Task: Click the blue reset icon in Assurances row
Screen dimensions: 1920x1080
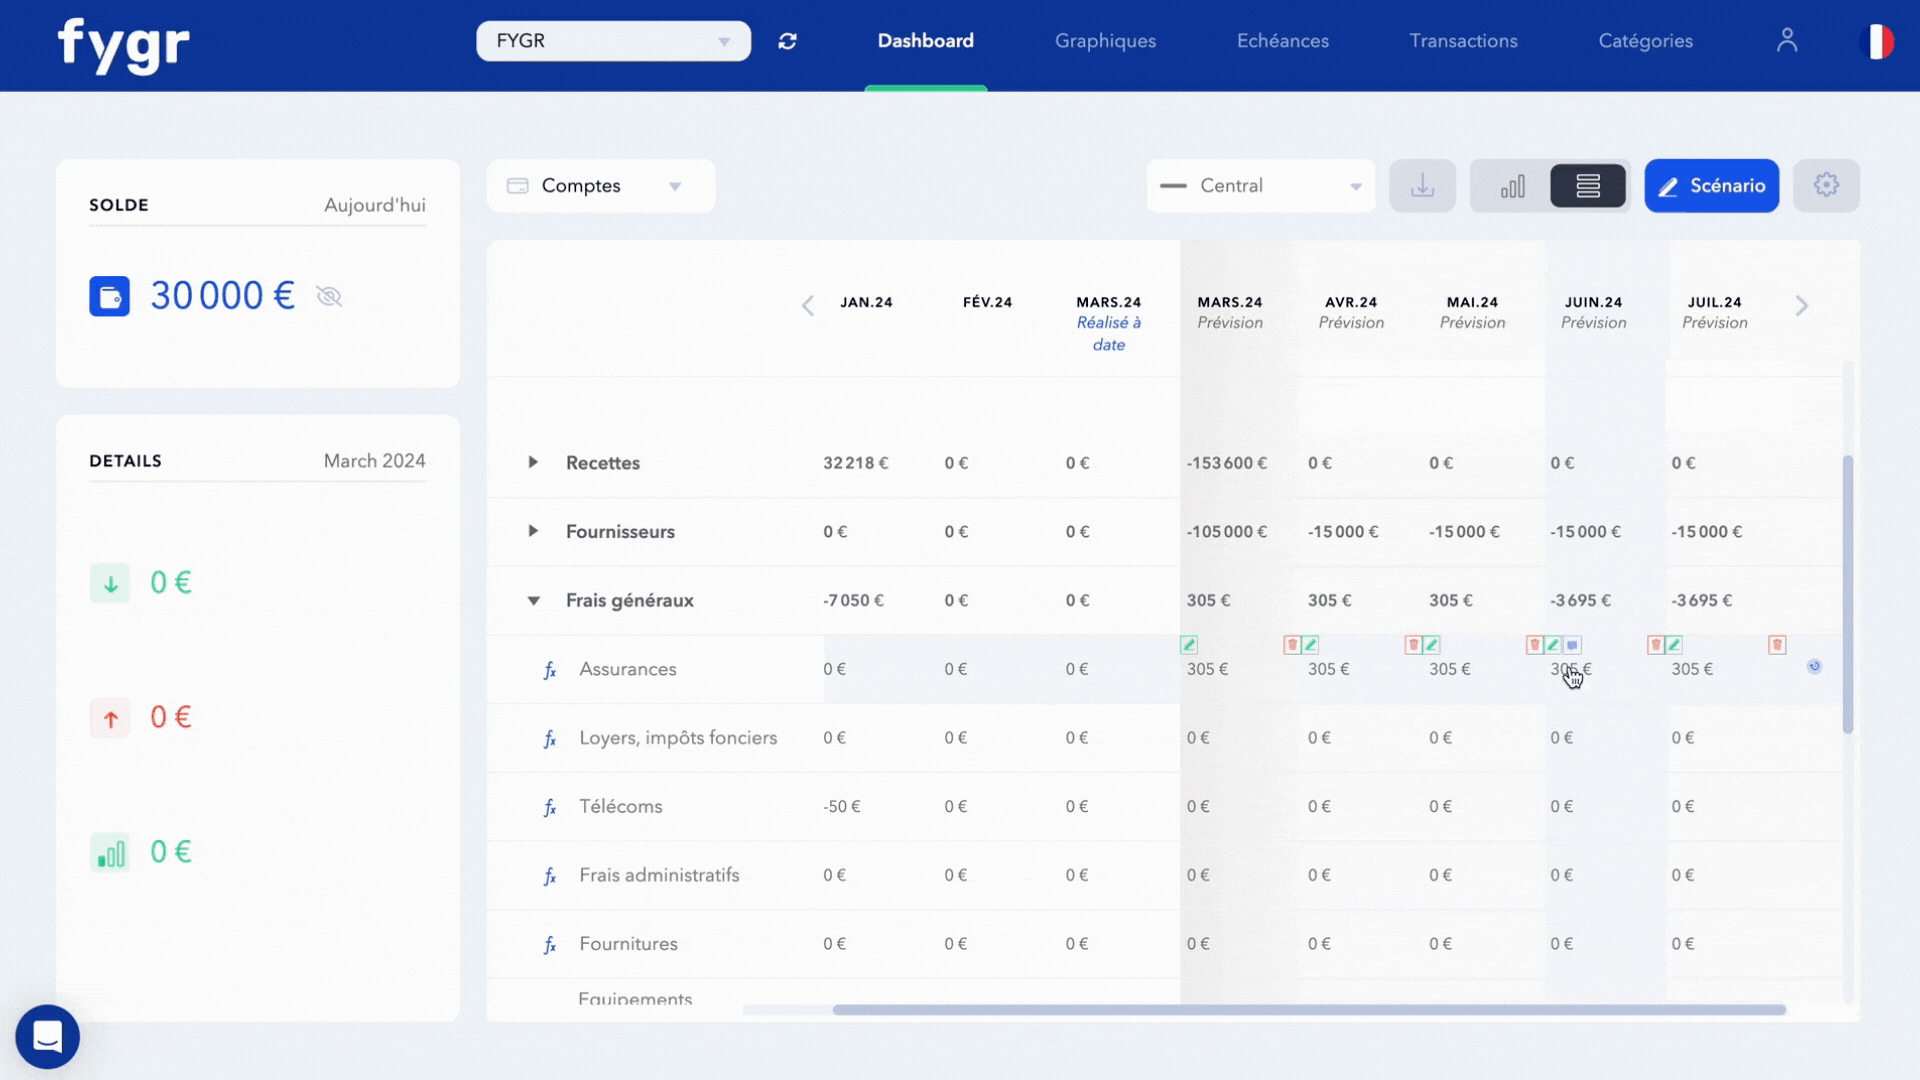Action: [x=1814, y=666]
